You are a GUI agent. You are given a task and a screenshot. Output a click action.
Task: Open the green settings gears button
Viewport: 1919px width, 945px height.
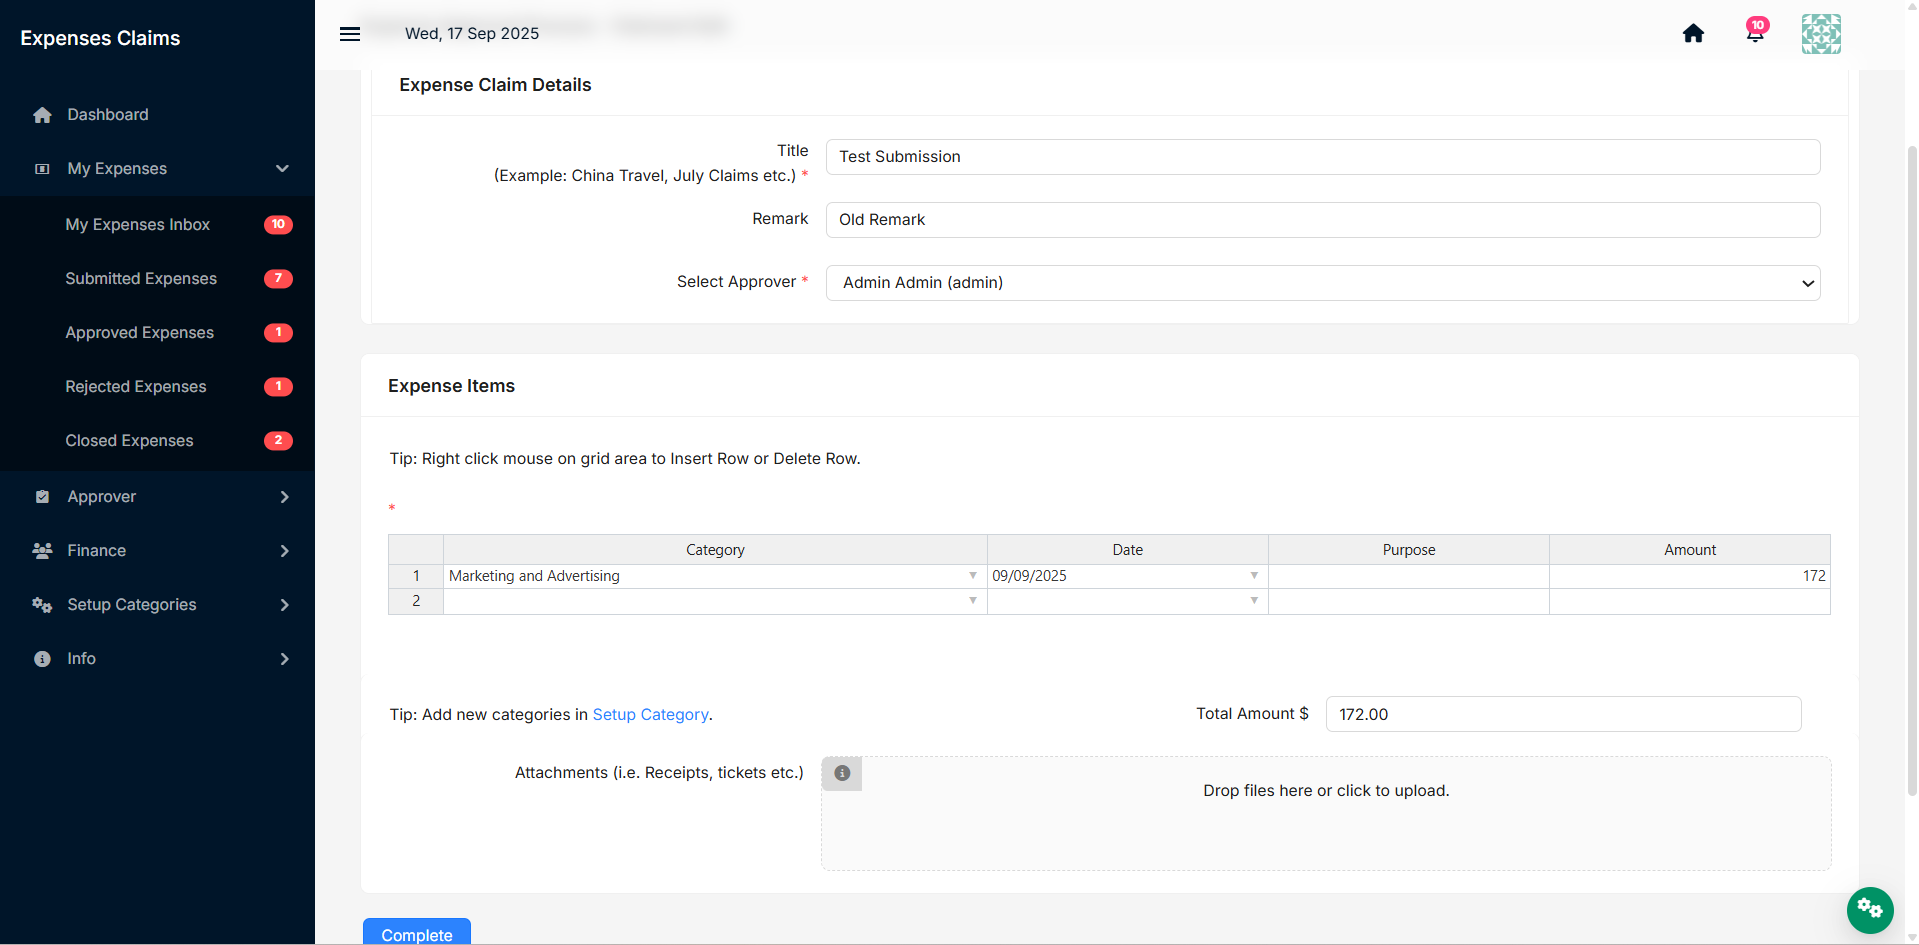pos(1870,909)
